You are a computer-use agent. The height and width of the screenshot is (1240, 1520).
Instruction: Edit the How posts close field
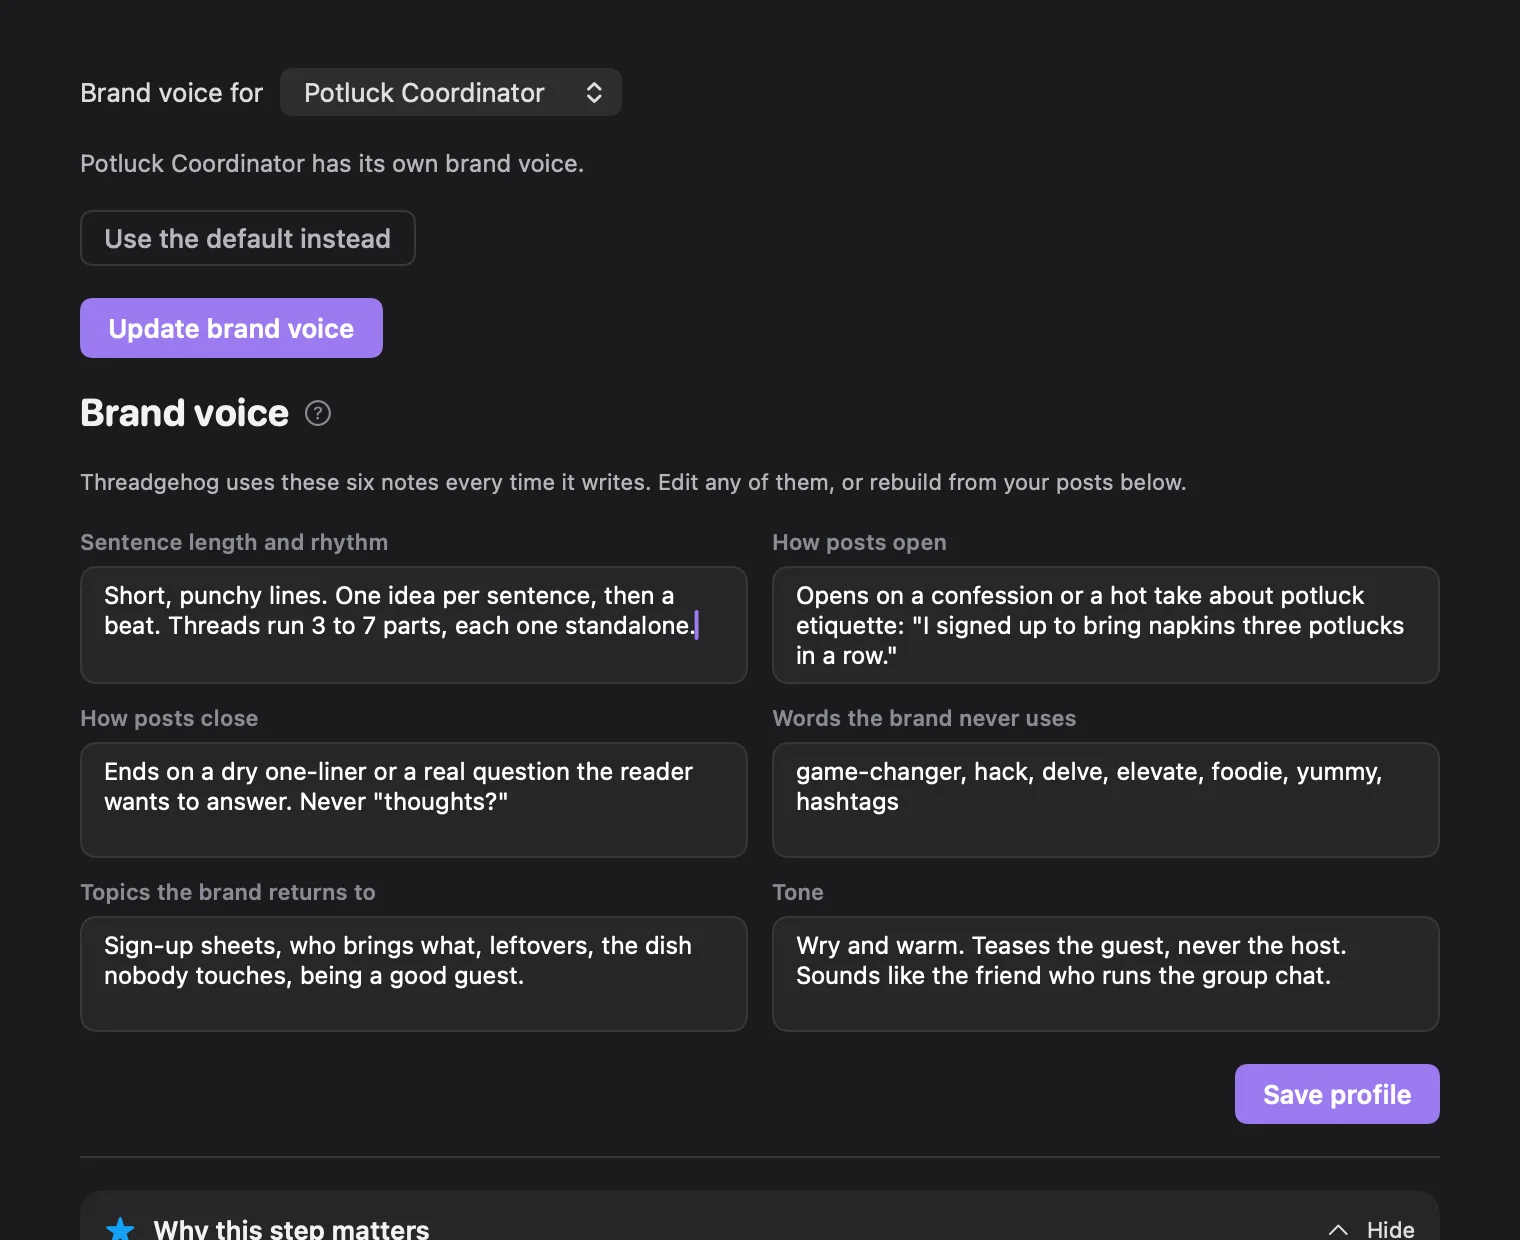coord(413,800)
